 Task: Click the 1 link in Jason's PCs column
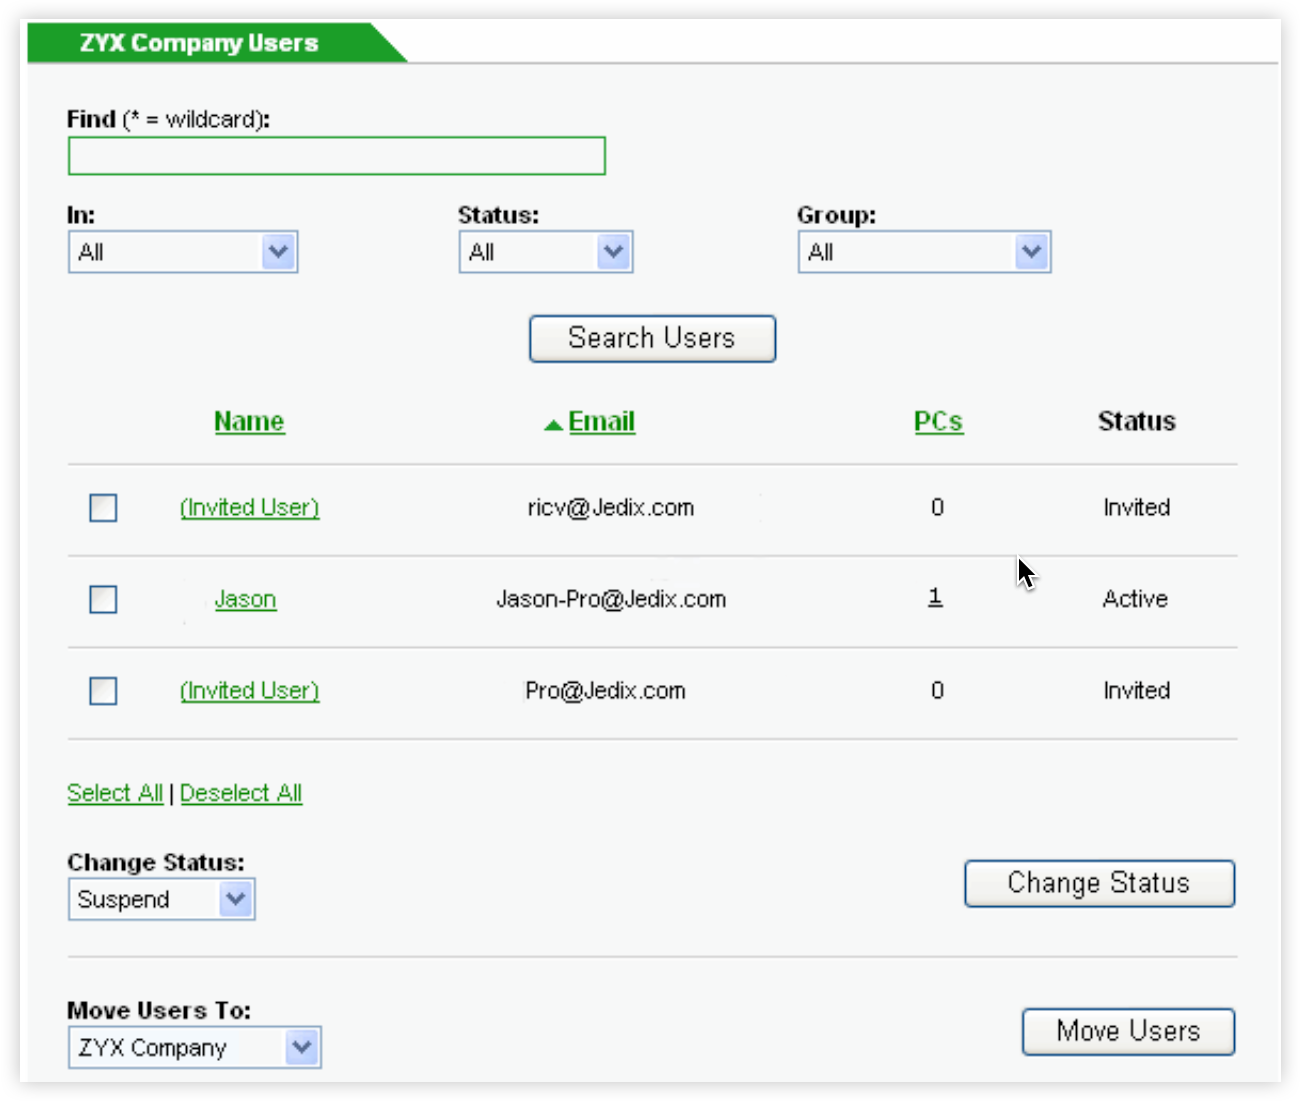tap(936, 597)
